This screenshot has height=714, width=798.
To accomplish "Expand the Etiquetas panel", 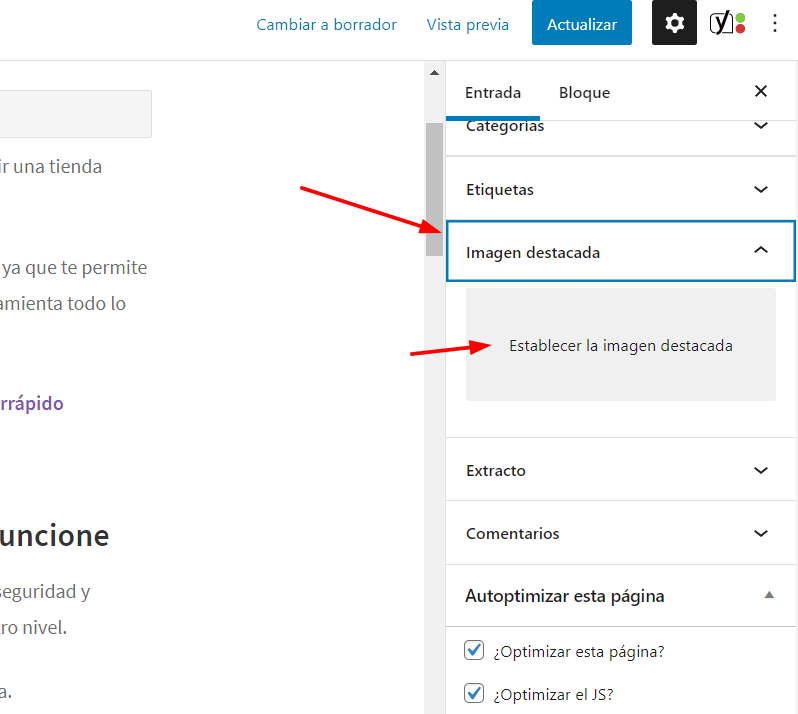I will (620, 189).
